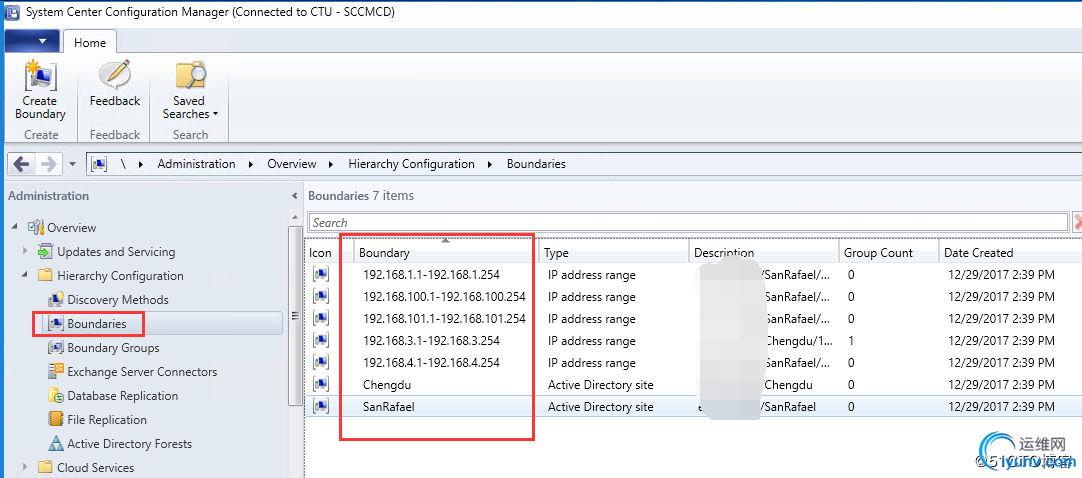Click the Cloud Services folder icon
1082x478 pixels.
click(46, 468)
